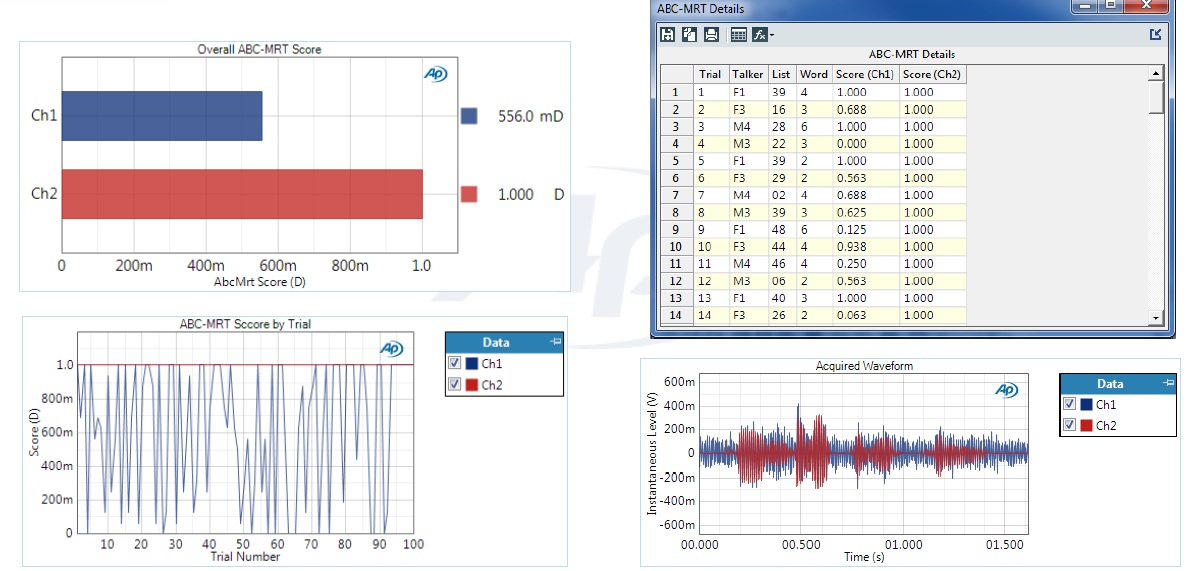Click the scrollbar thumb of the details table

[1155, 97]
